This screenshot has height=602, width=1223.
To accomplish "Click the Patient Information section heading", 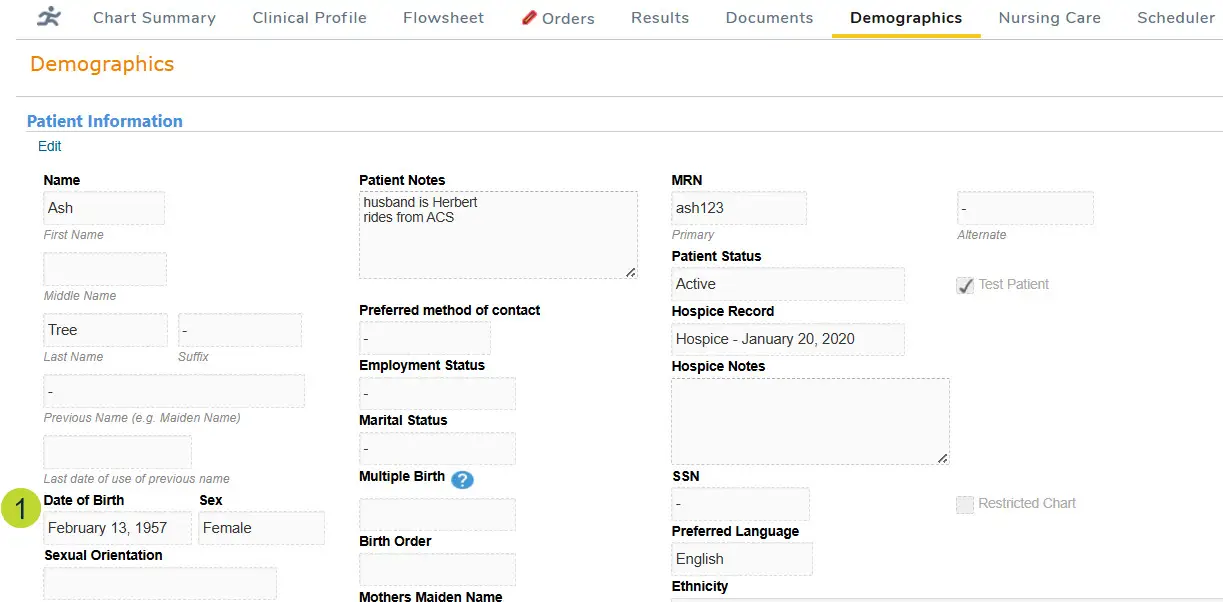I will click(x=104, y=121).
